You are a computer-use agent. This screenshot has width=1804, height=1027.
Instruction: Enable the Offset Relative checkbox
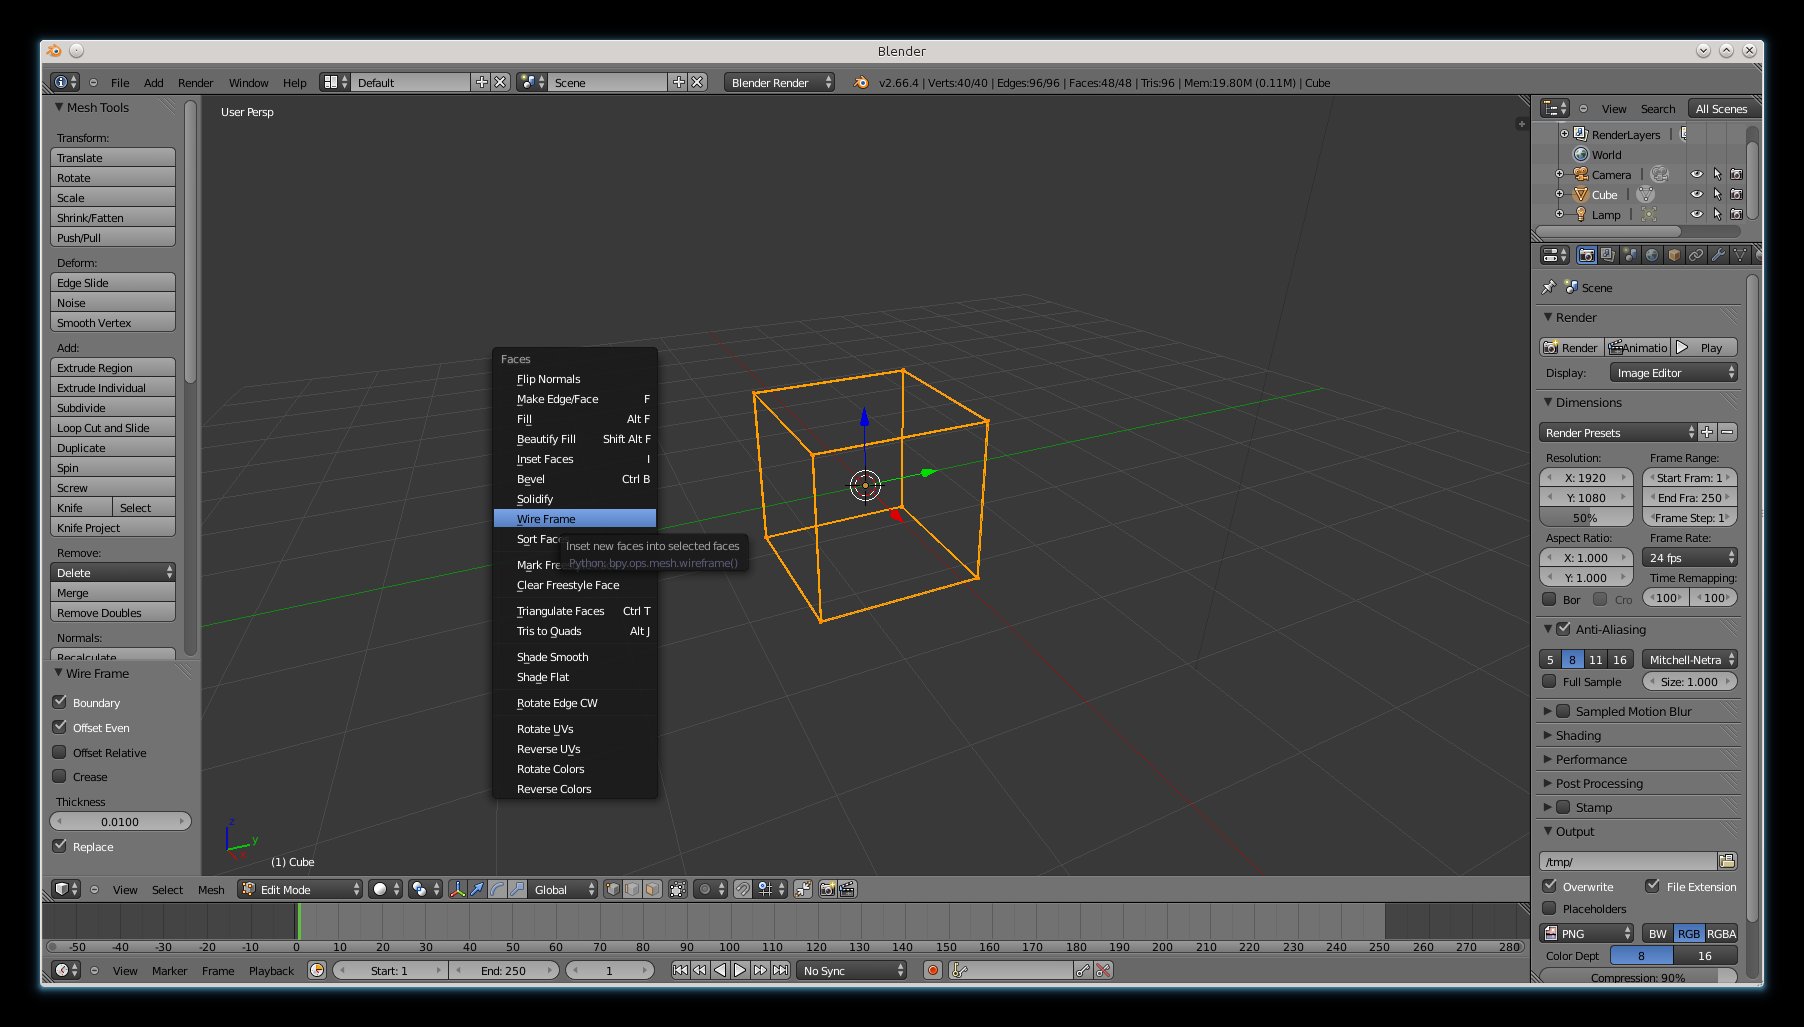[x=60, y=752]
